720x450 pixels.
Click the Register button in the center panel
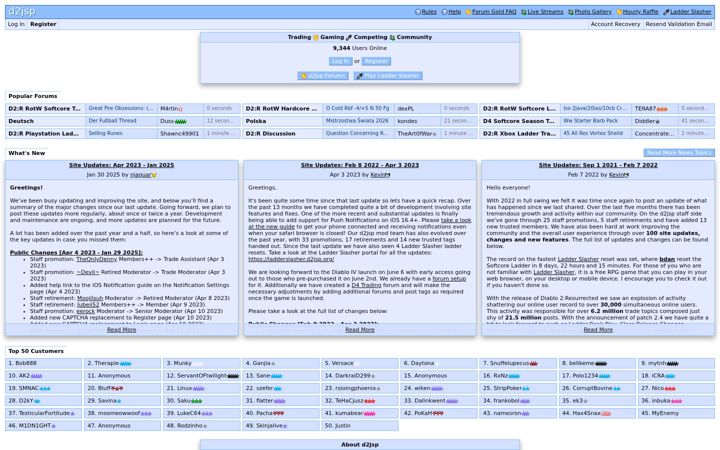tap(376, 61)
